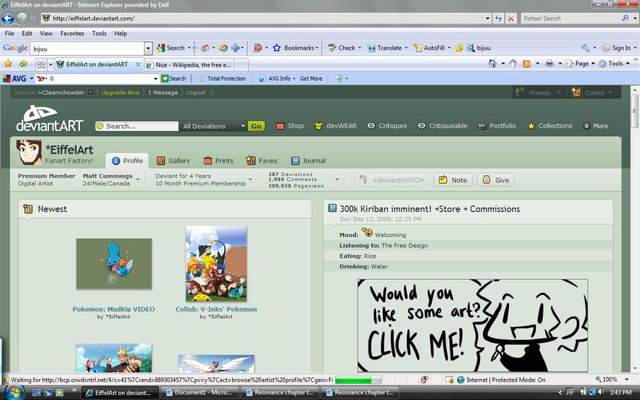
Task: Switch to the Journal tab
Action: tap(309, 160)
